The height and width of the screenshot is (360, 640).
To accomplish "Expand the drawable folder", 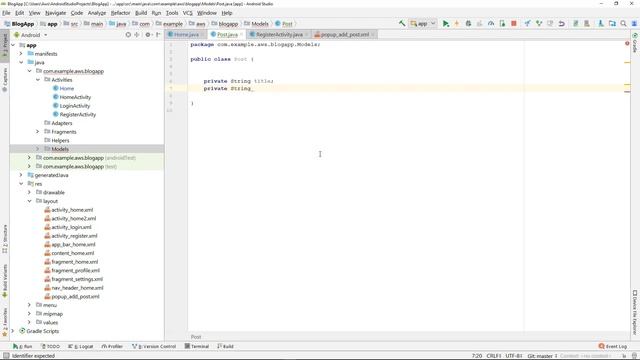I will coord(29,192).
